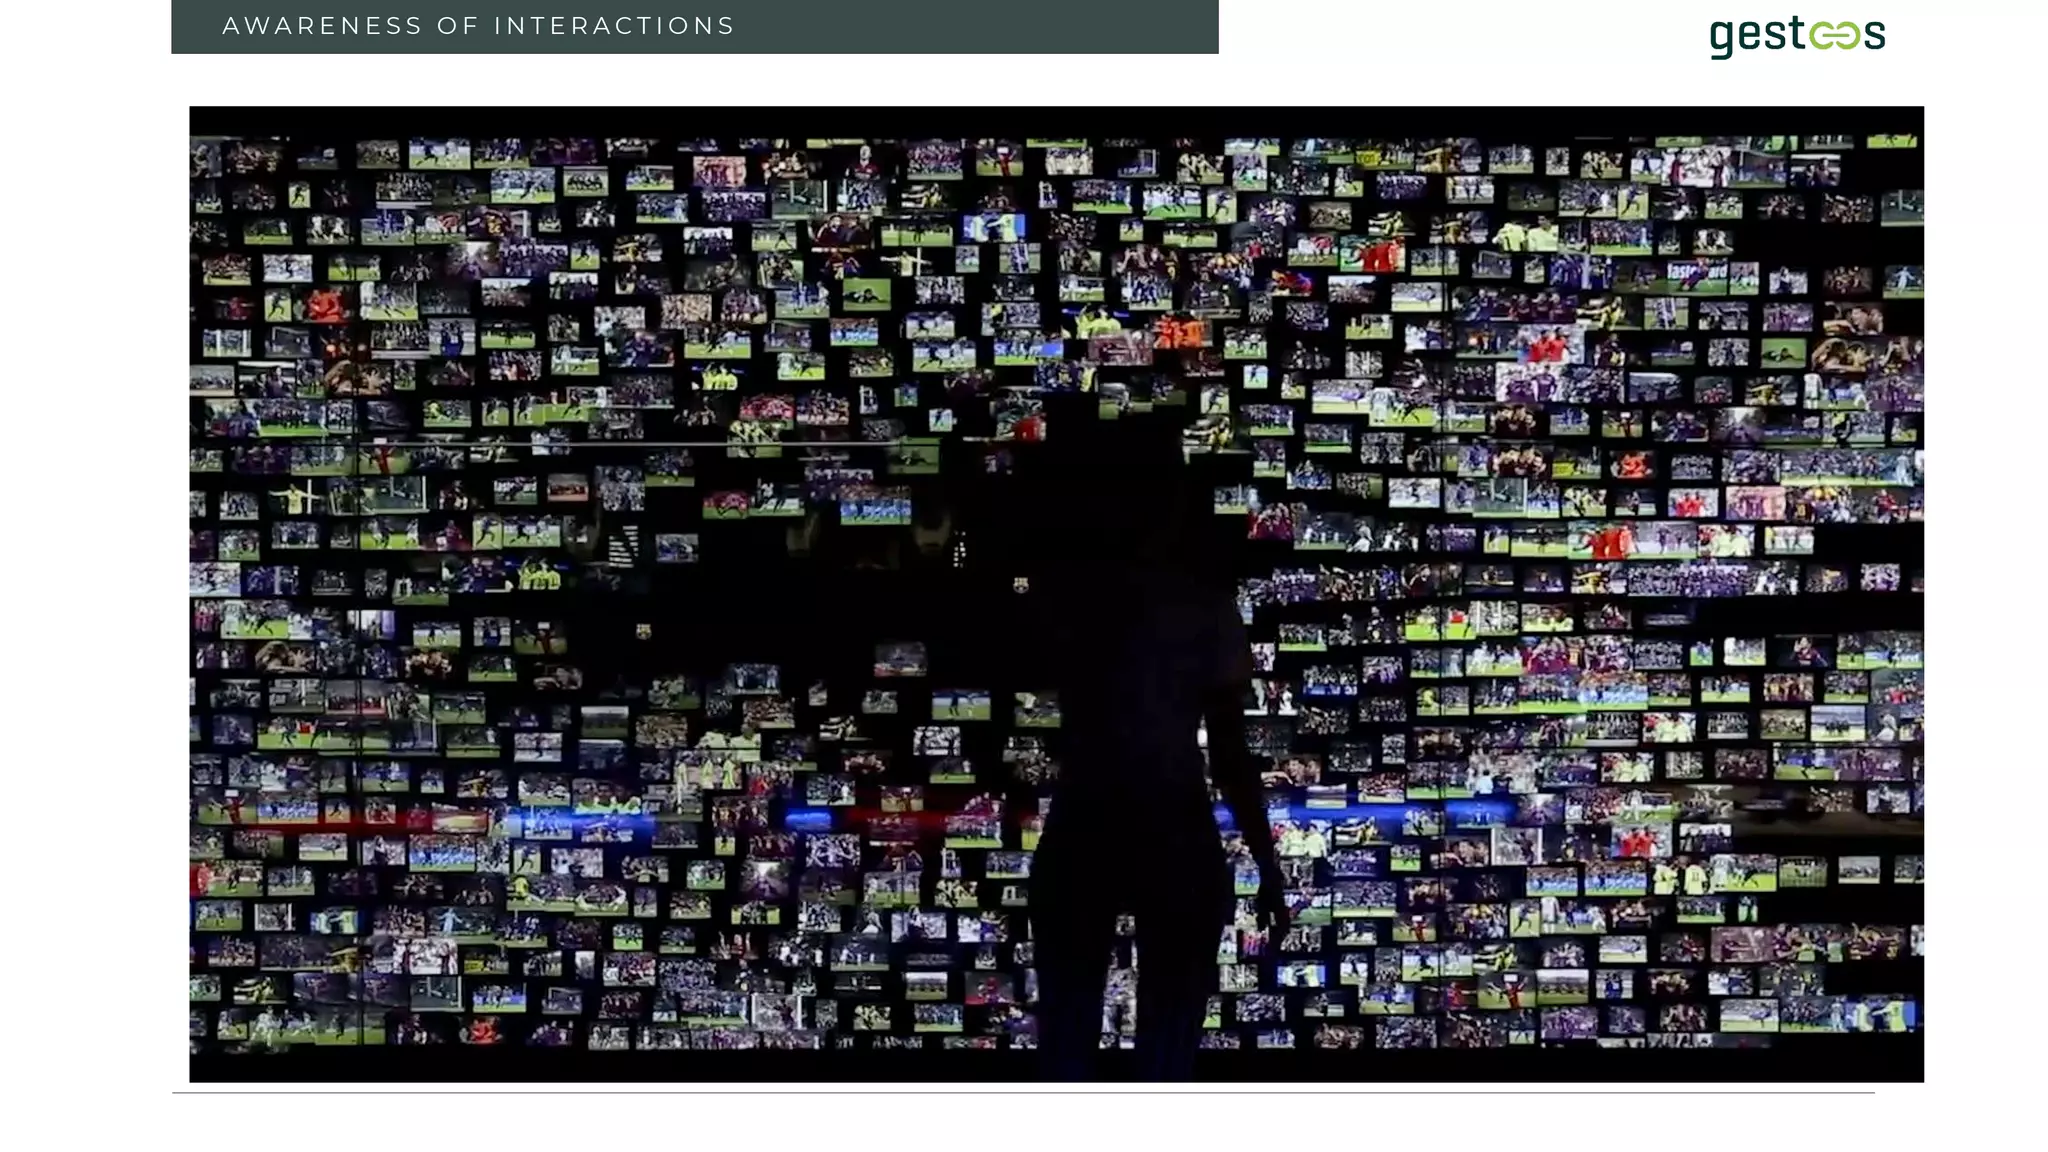Click the final s of the gestoos logo
The height and width of the screenshot is (1152, 2048).
1874,36
